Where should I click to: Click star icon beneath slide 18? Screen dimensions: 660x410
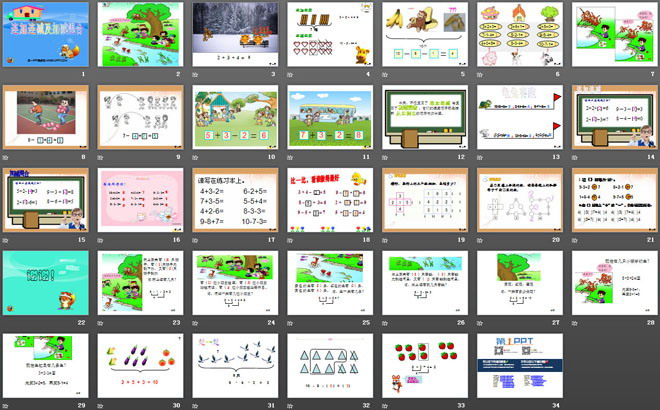tap(290, 240)
